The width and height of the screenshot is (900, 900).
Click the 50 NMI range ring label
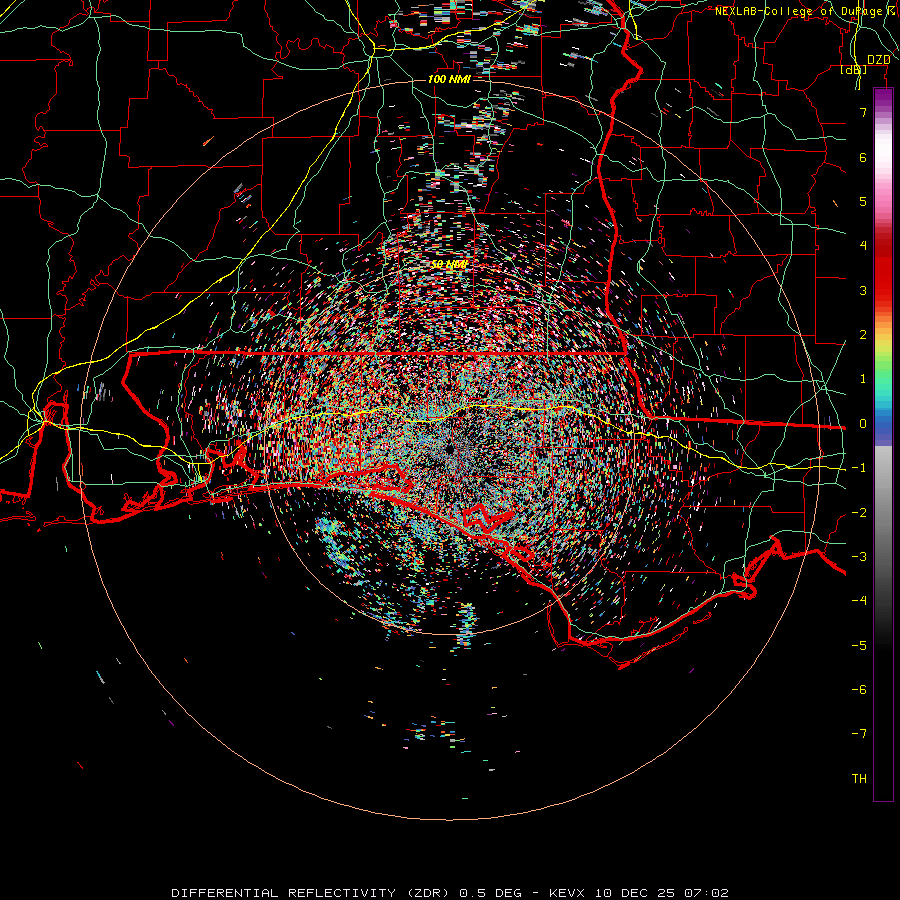click(x=449, y=264)
